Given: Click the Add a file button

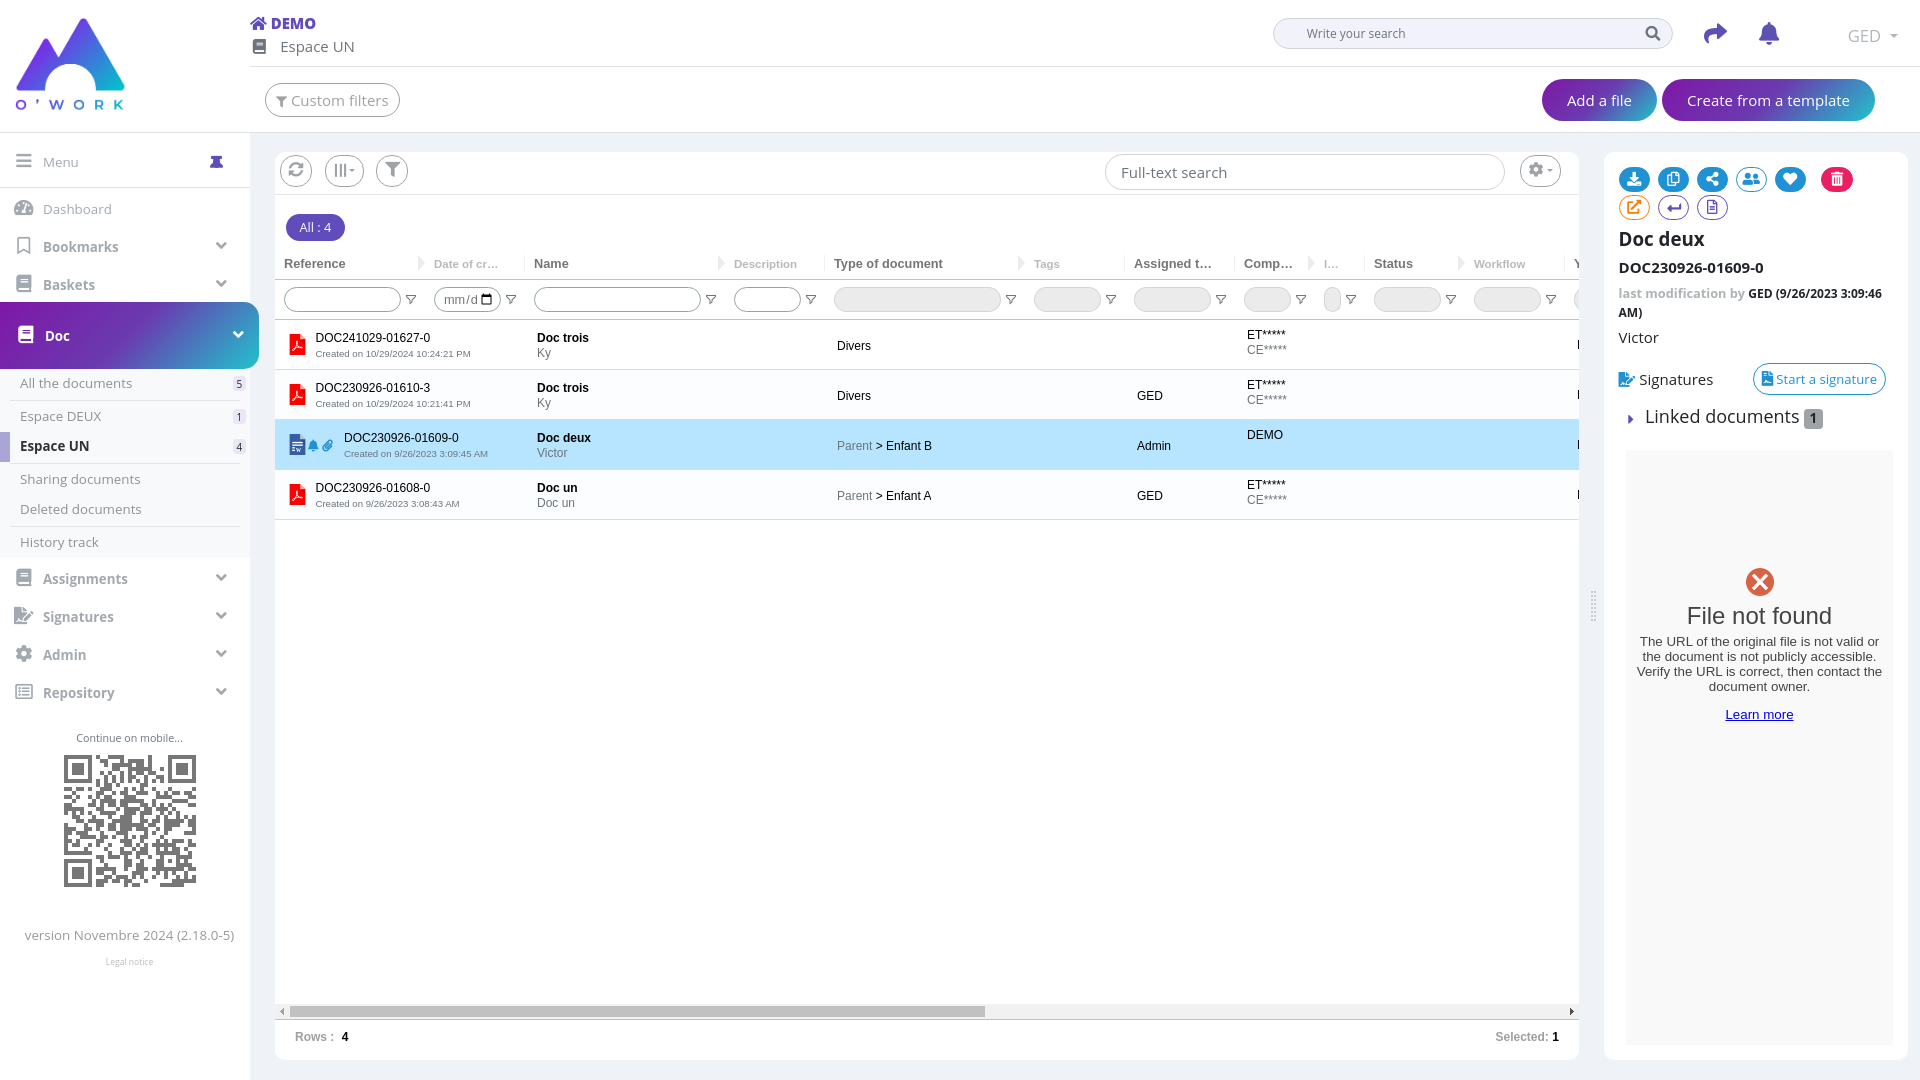Looking at the screenshot, I should (1598, 101).
